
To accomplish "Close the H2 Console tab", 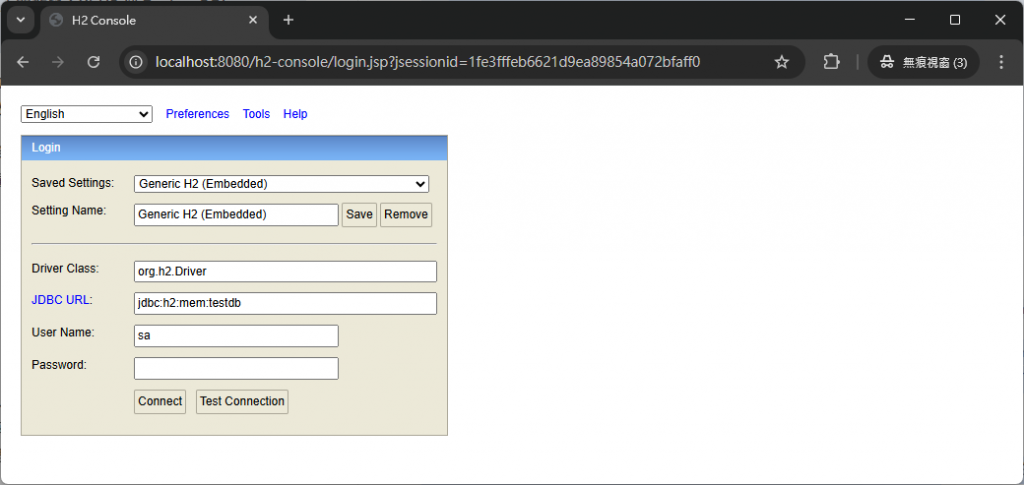I will 253,20.
